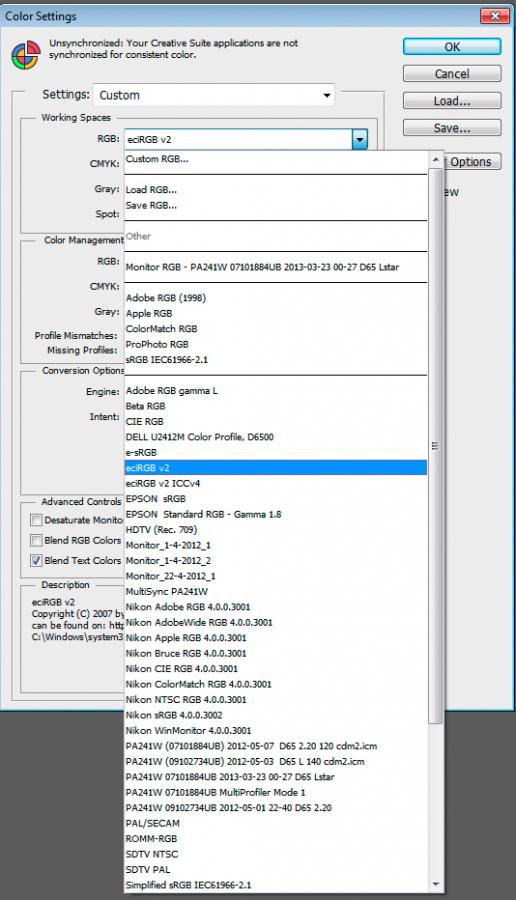Select ROMM-RGB profile
Image resolution: width=516 pixels, height=900 pixels.
click(276, 839)
